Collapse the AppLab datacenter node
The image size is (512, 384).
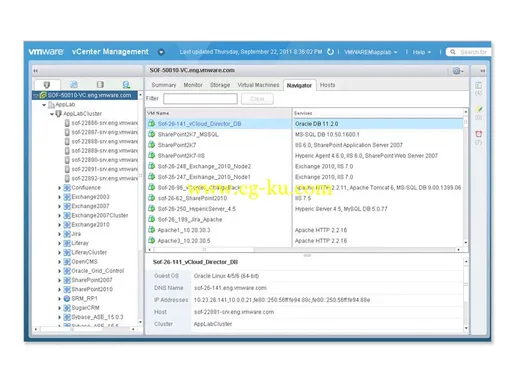click(44, 105)
